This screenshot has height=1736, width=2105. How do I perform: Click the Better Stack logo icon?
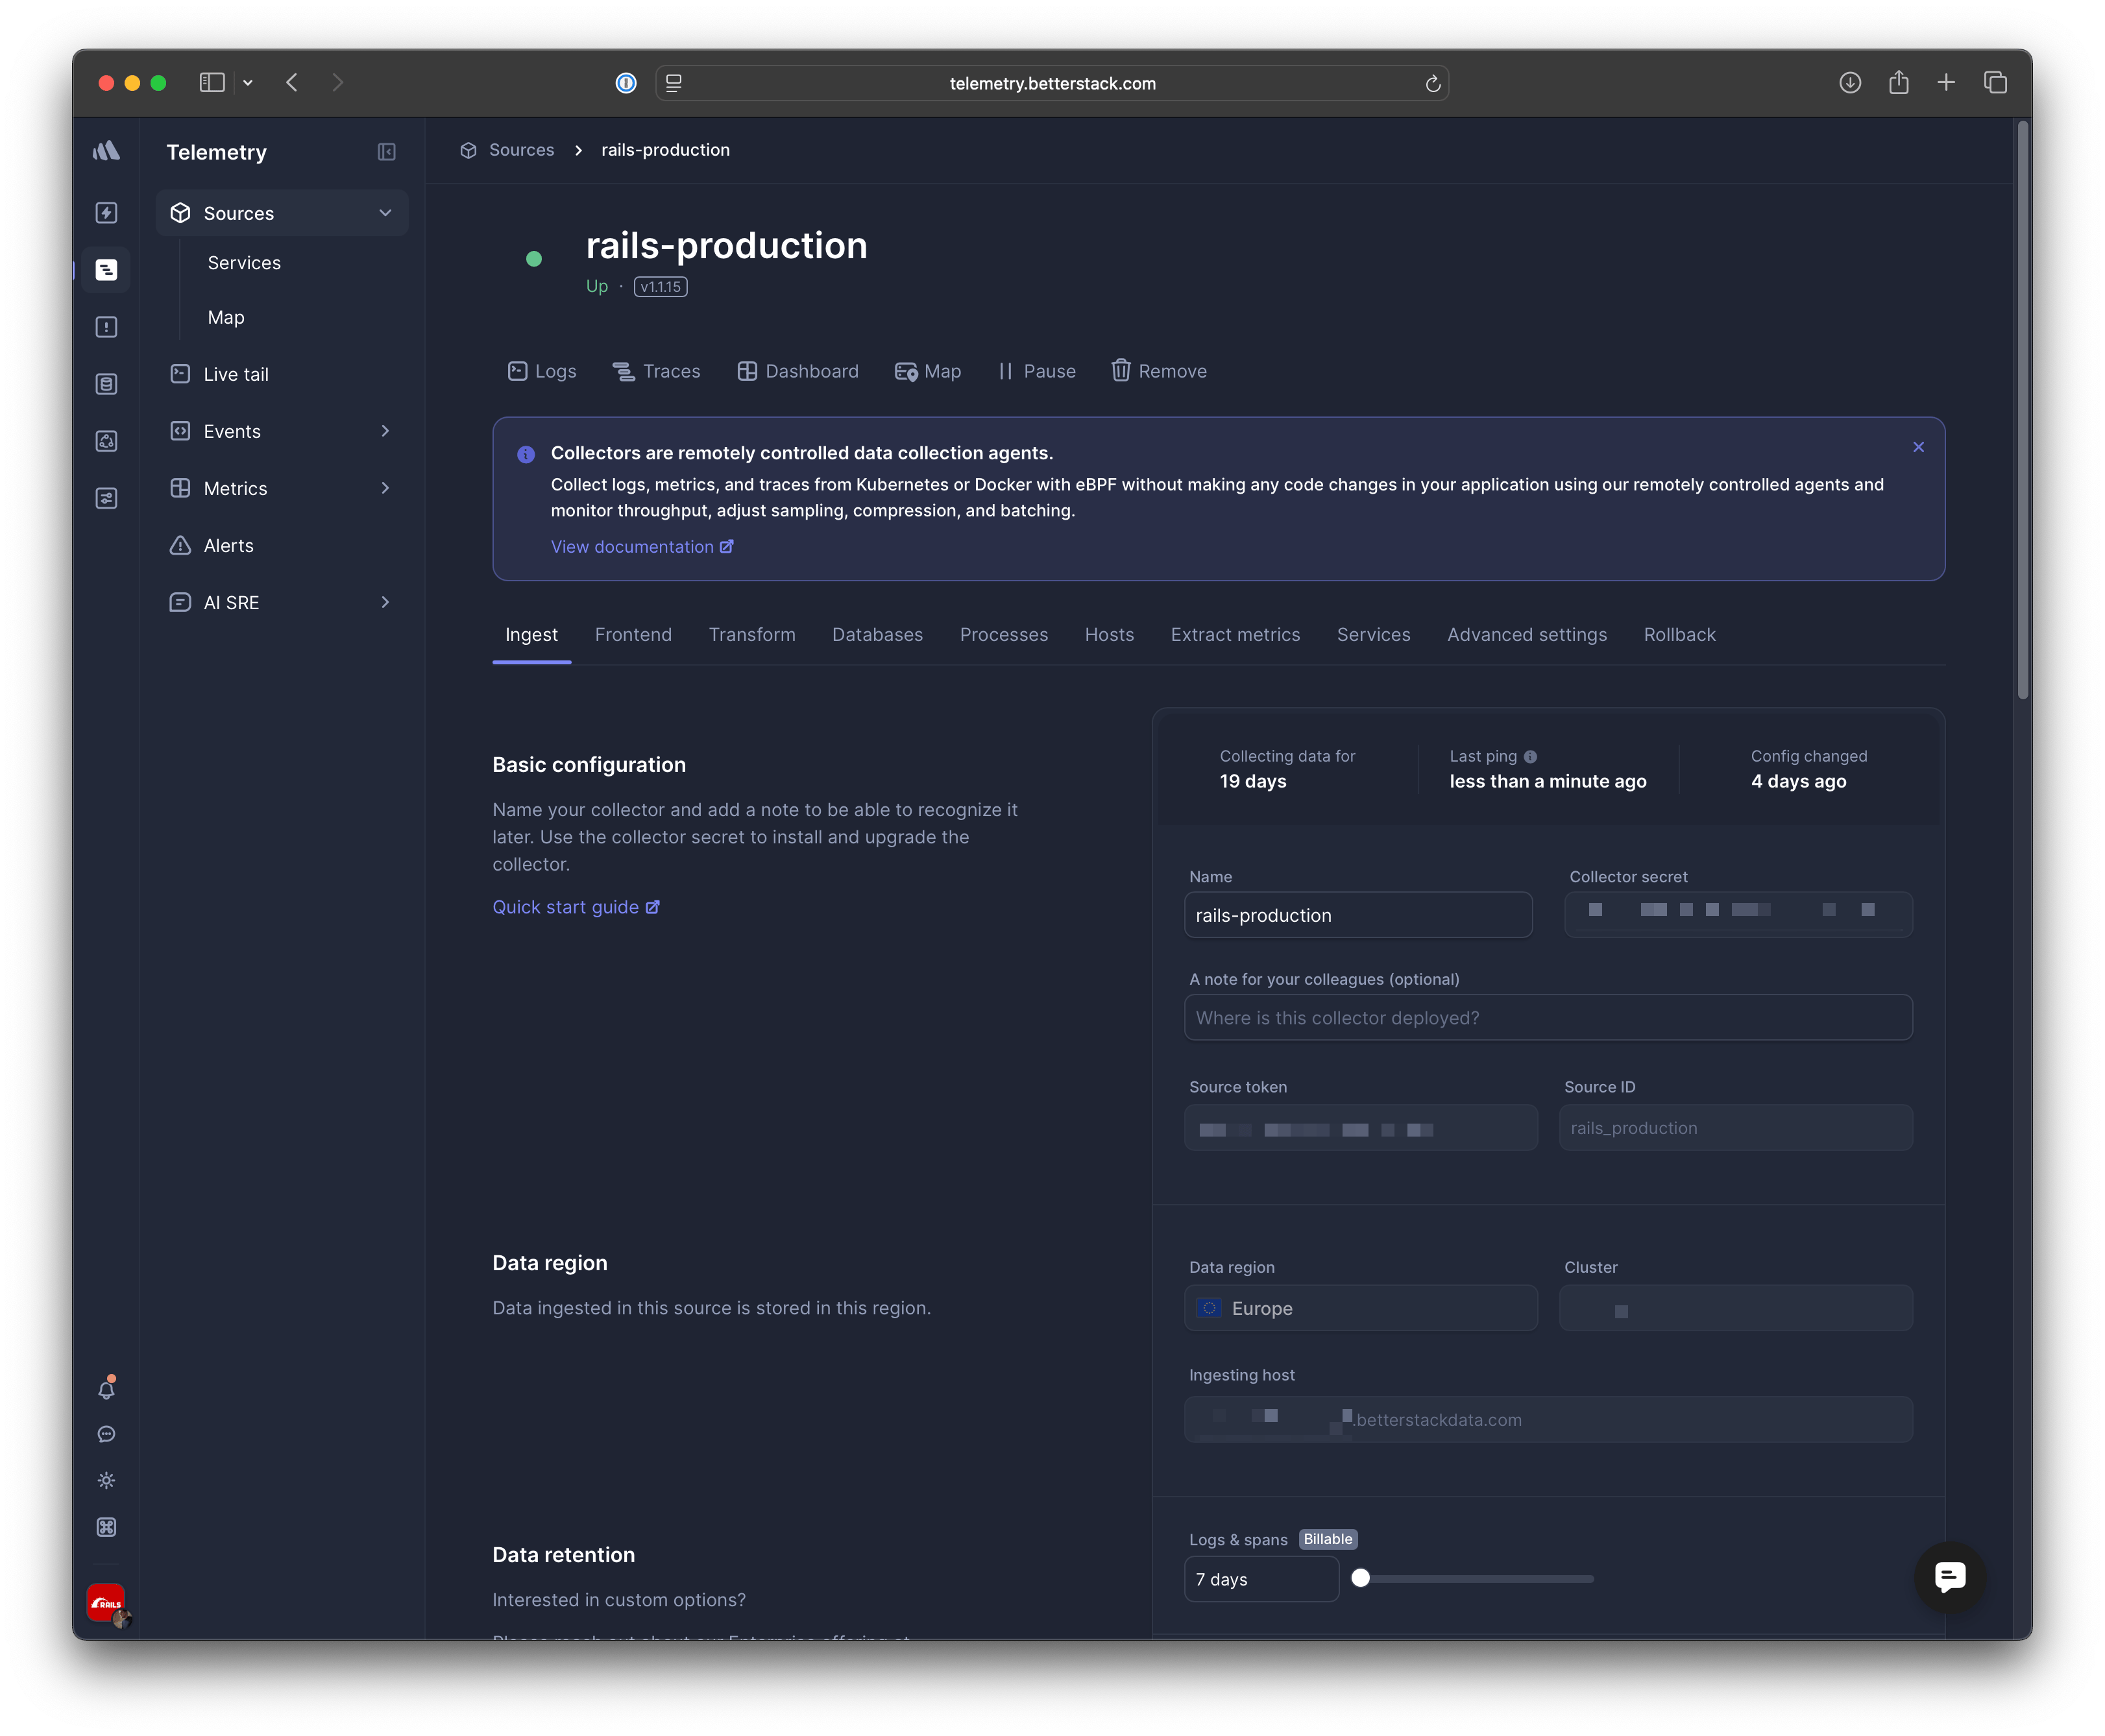[106, 151]
